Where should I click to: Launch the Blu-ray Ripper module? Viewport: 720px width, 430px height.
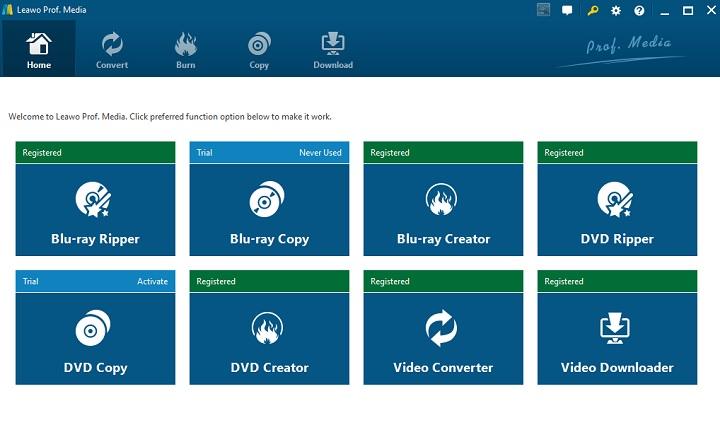95,209
